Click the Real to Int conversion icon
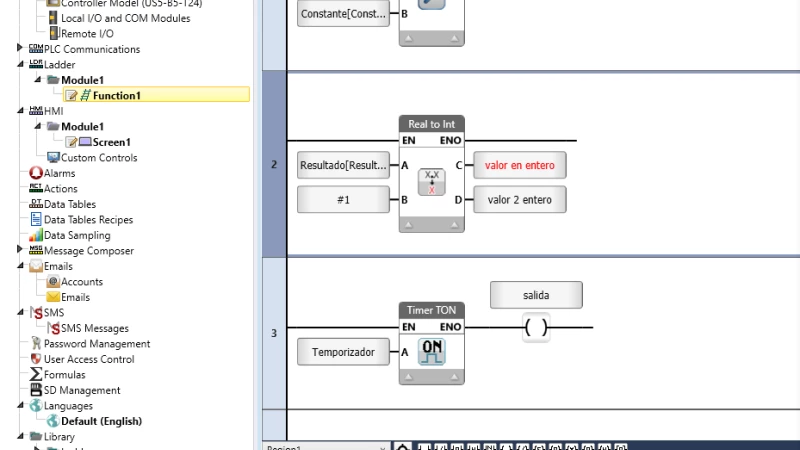Image resolution: width=800 pixels, height=450 pixels. point(432,182)
